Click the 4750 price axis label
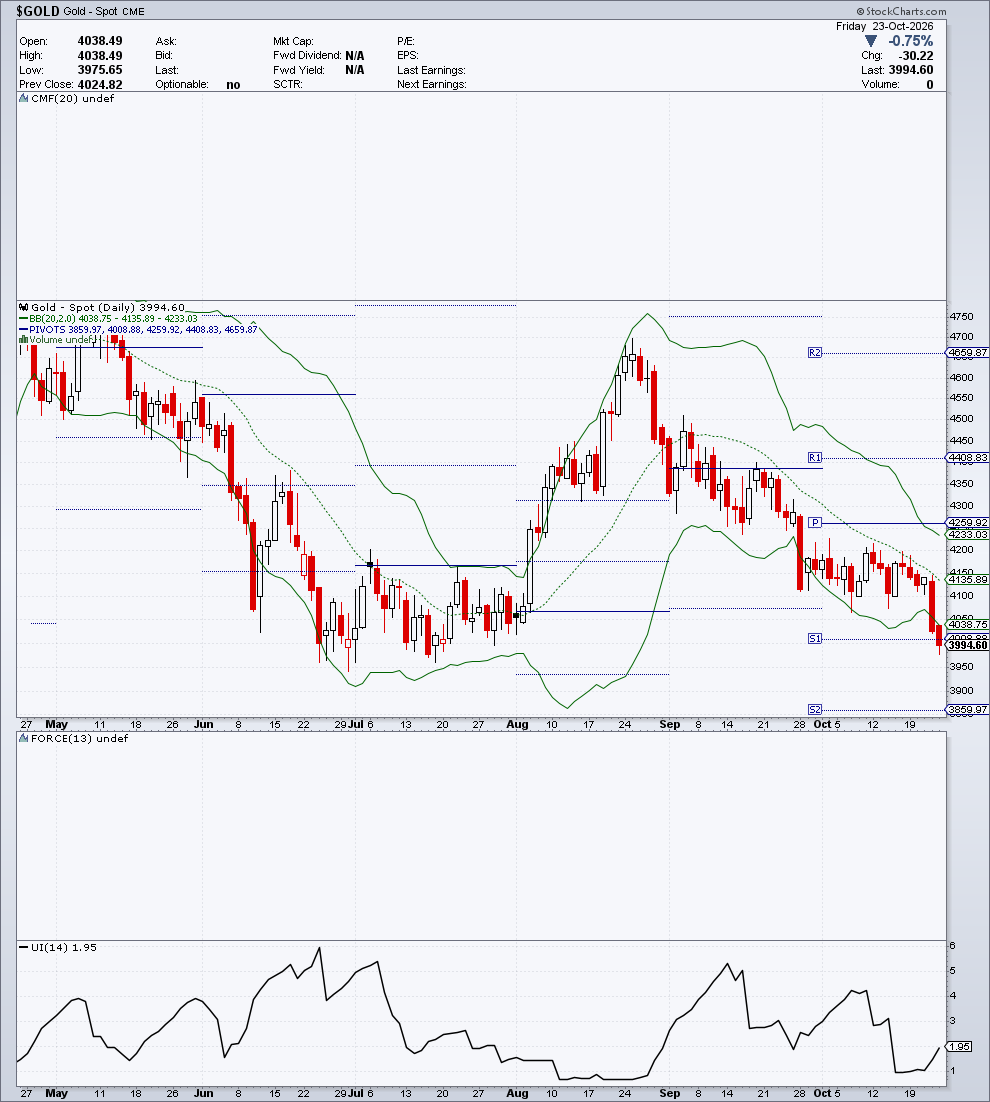 (961, 317)
